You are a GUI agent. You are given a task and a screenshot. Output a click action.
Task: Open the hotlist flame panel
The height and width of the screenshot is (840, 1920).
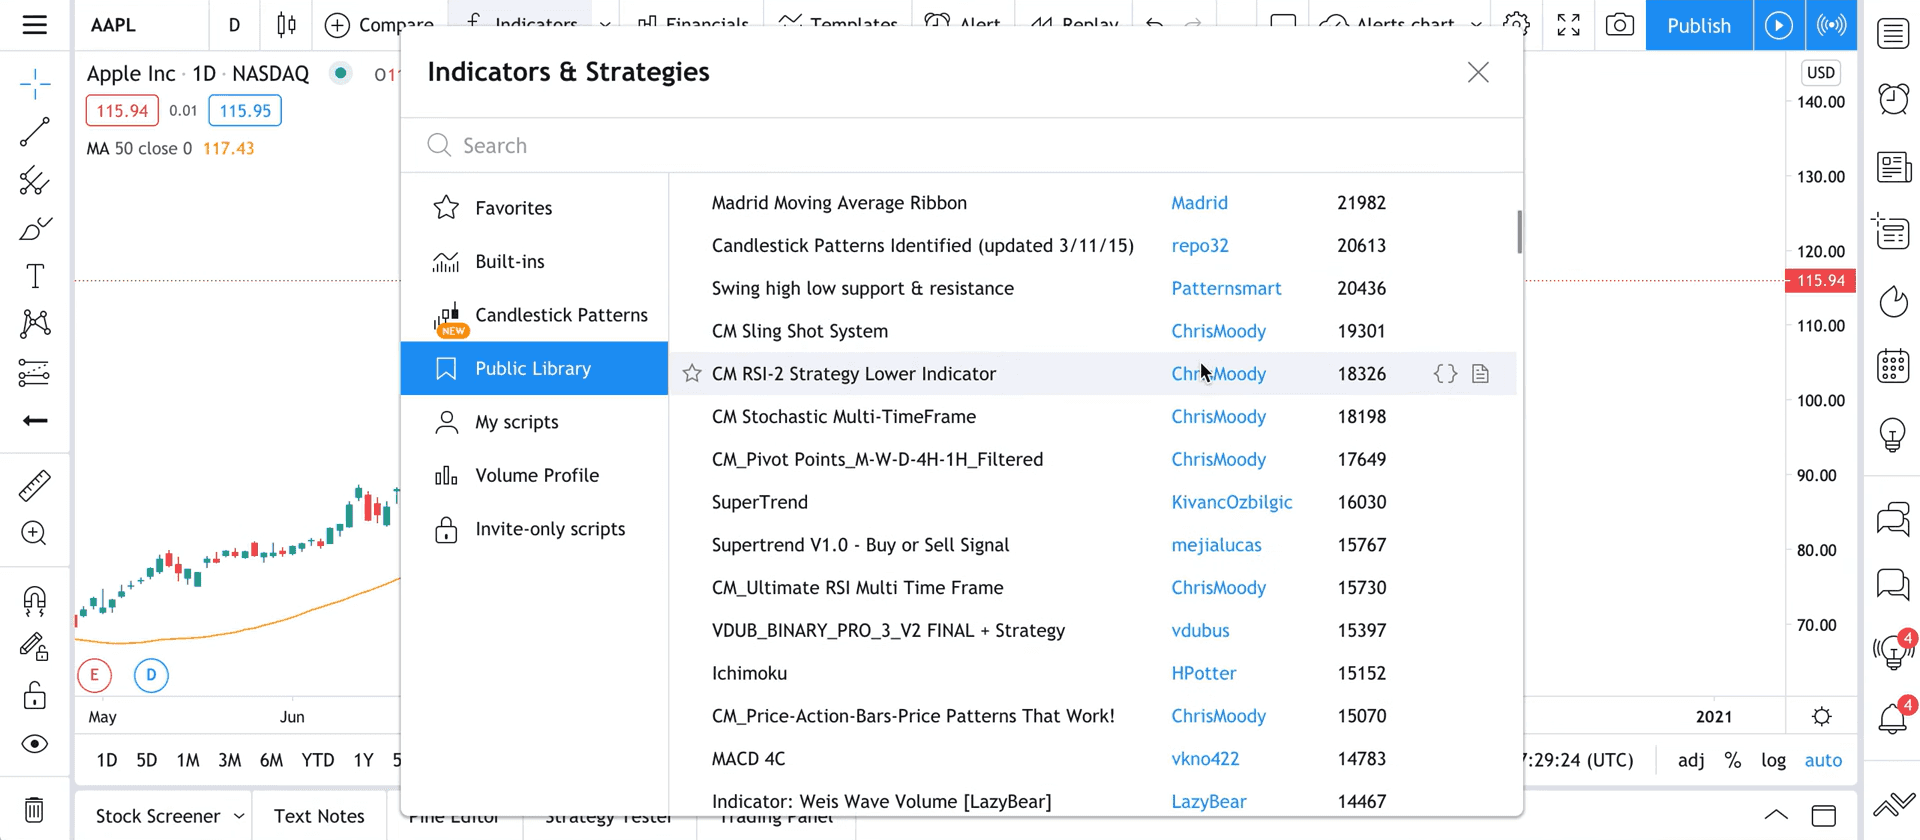click(1893, 301)
